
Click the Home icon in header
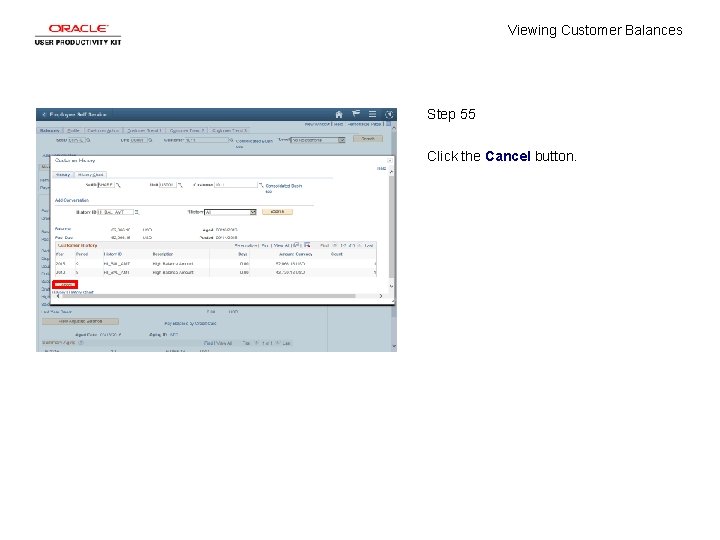[339, 114]
